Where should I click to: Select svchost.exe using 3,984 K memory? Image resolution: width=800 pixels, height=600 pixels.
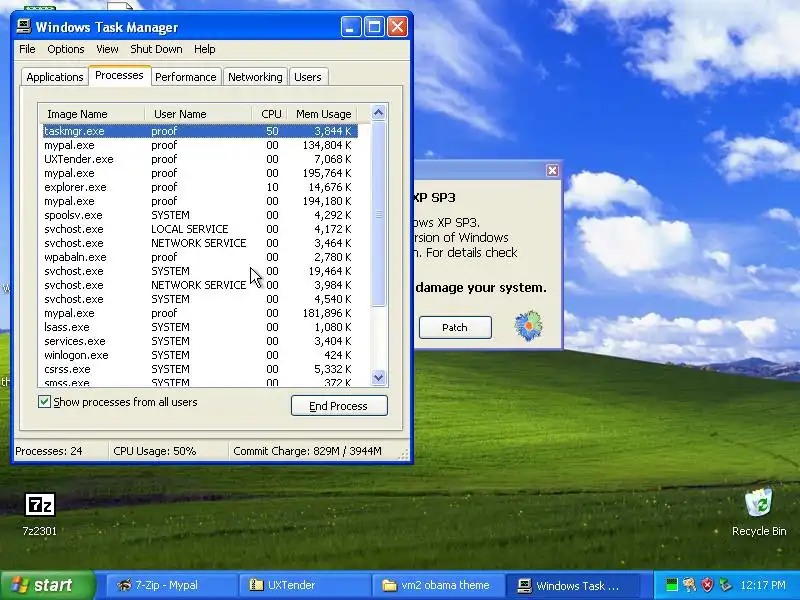click(x=200, y=285)
